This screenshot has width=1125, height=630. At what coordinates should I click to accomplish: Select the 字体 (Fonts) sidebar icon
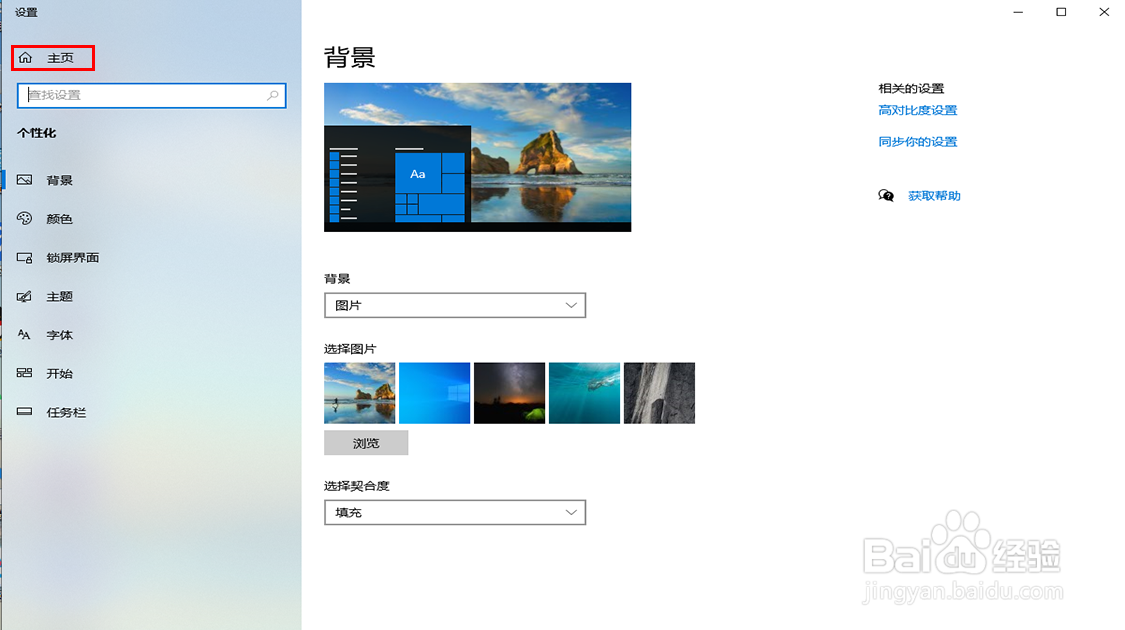24,335
